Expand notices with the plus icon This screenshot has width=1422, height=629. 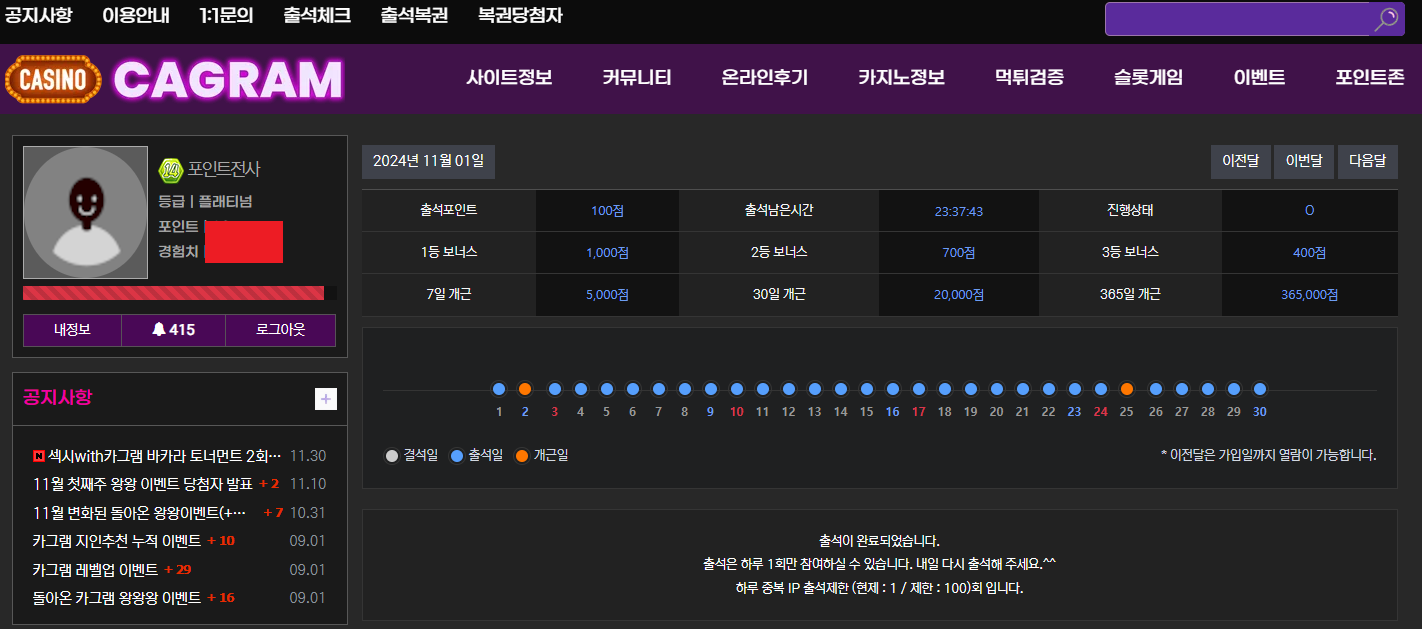pos(326,399)
